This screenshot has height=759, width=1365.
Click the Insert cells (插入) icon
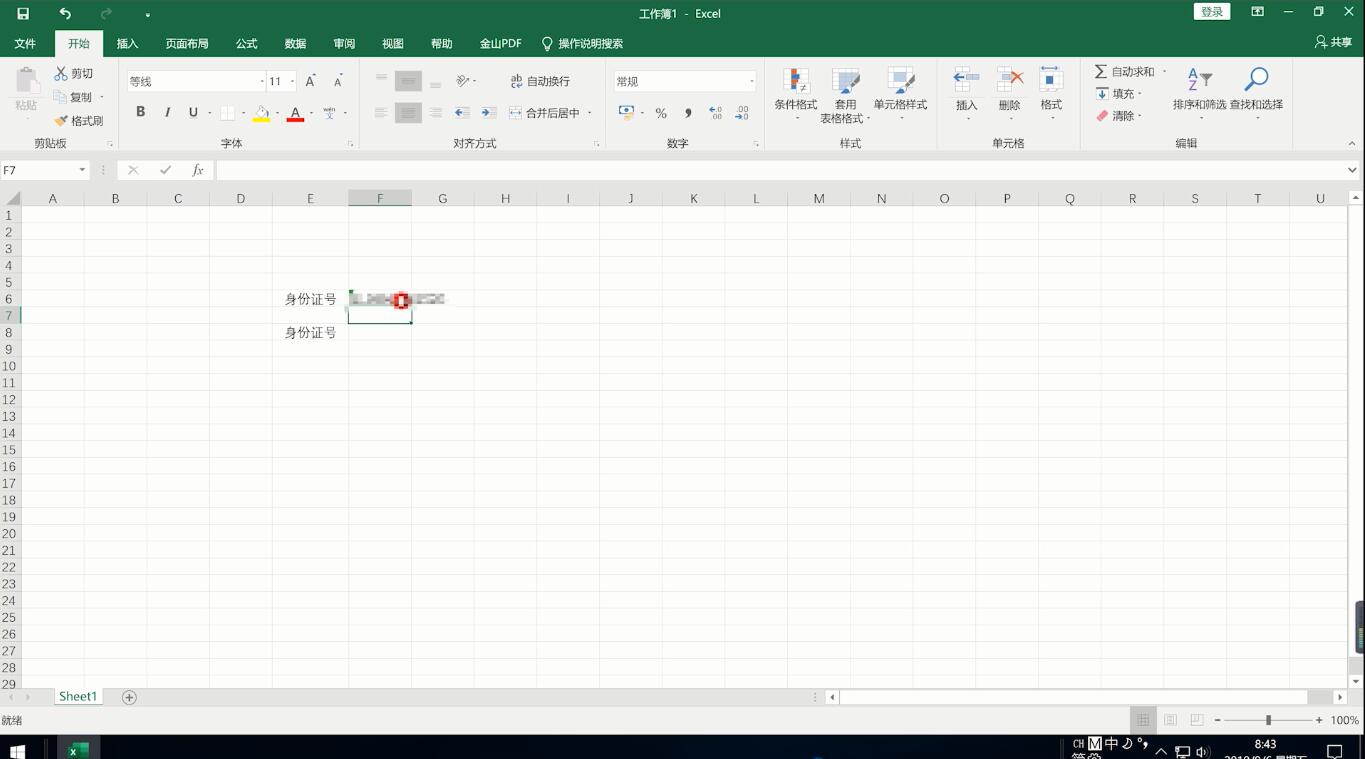[966, 96]
